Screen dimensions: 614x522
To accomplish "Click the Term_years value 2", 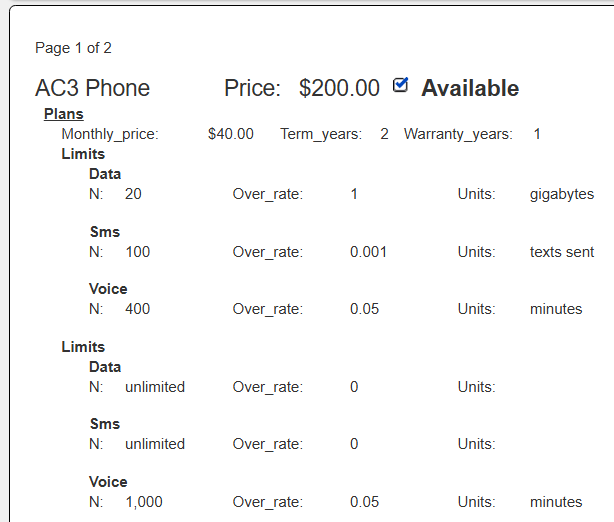I will (384, 134).
